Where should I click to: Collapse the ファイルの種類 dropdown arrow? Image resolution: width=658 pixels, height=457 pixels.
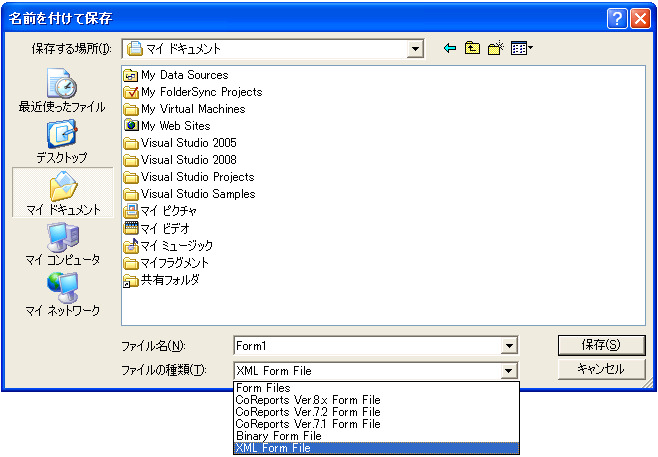(508, 371)
